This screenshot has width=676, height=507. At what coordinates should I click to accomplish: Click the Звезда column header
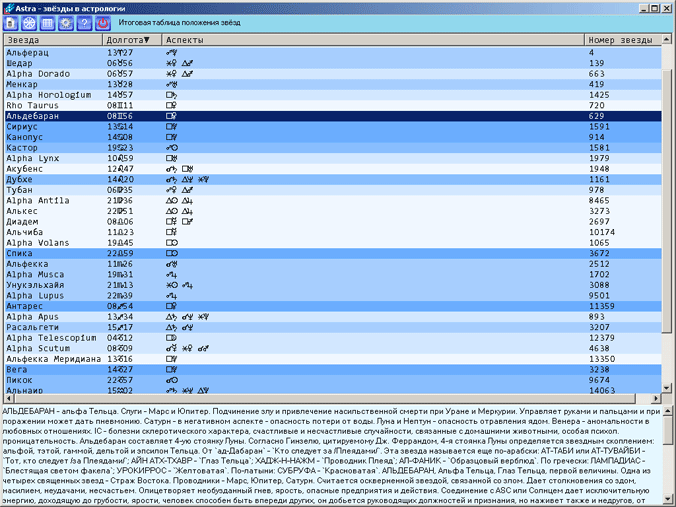click(x=50, y=40)
